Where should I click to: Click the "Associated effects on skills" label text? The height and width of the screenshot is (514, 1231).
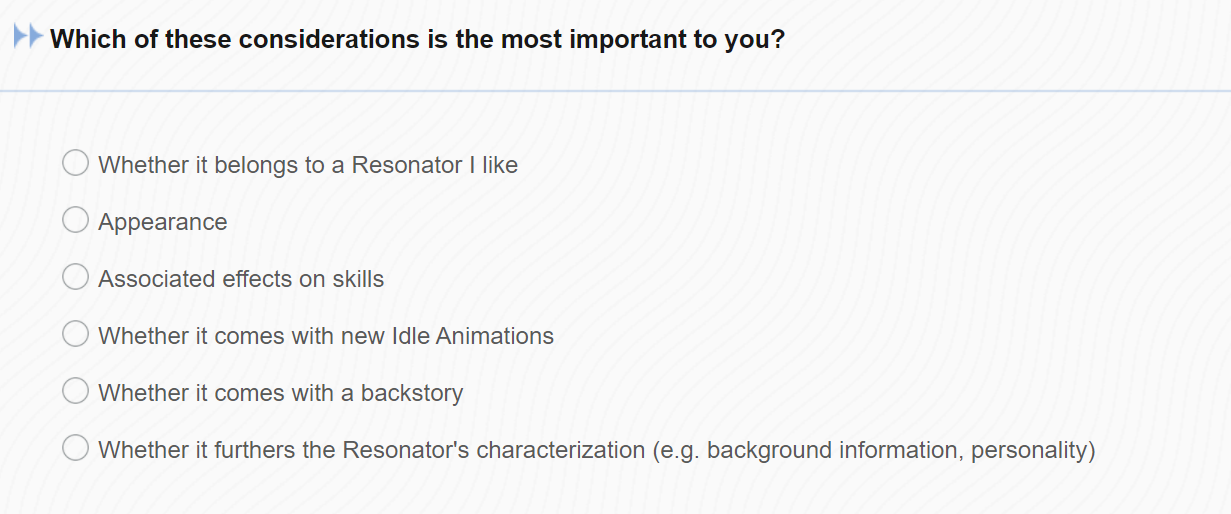tap(241, 279)
